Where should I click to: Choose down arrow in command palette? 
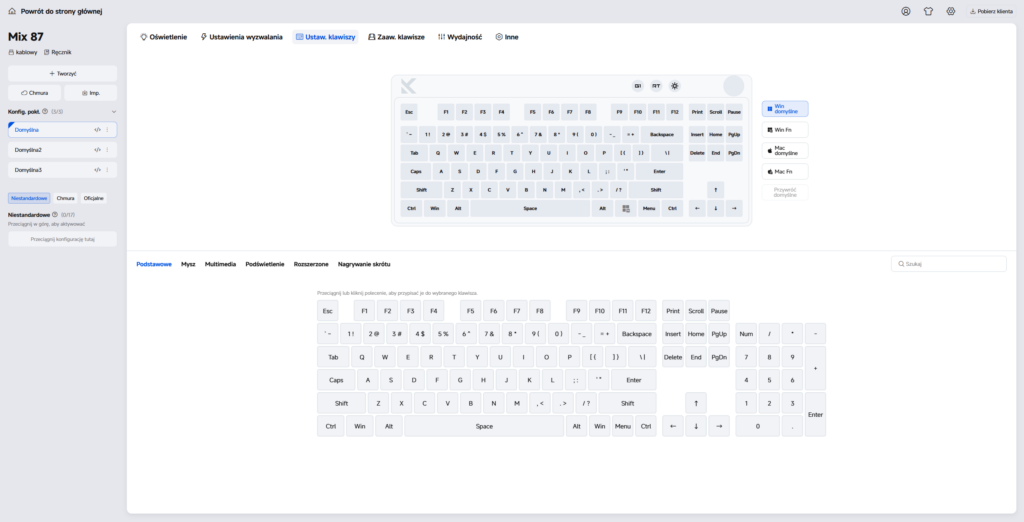(x=696, y=426)
